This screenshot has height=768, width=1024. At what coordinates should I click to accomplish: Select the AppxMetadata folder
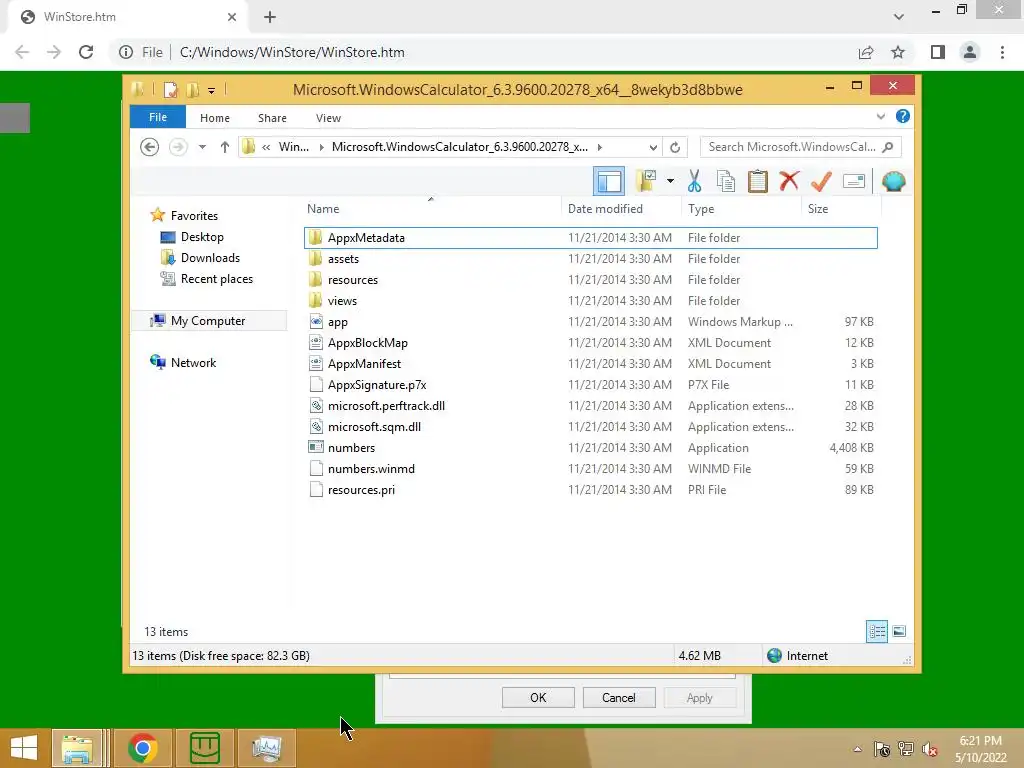click(590, 238)
